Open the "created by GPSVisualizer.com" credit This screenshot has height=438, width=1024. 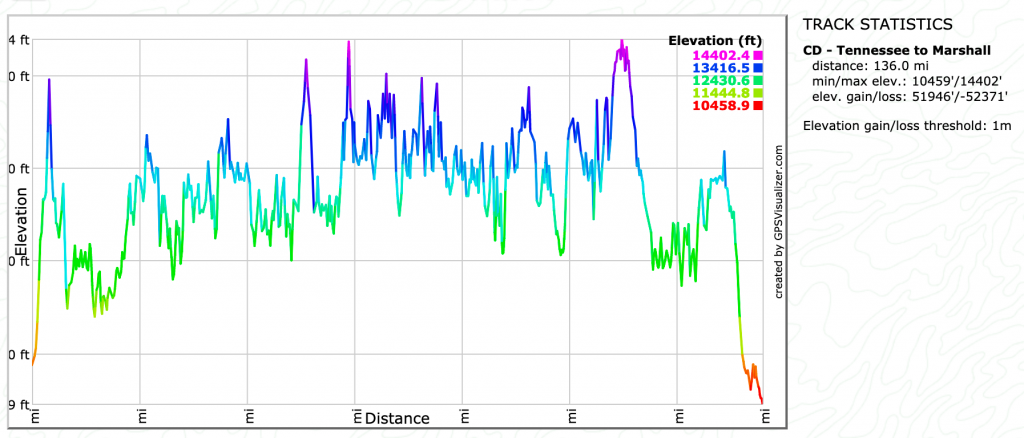(x=778, y=221)
